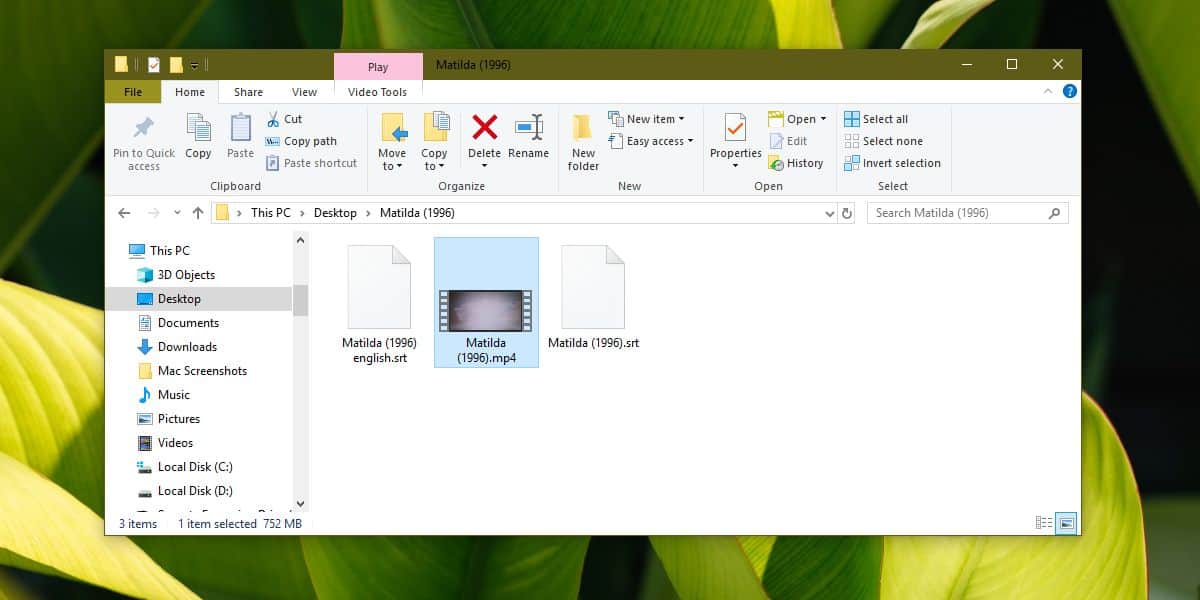Viewport: 1200px width, 600px height.
Task: Click Select none
Action: [883, 141]
